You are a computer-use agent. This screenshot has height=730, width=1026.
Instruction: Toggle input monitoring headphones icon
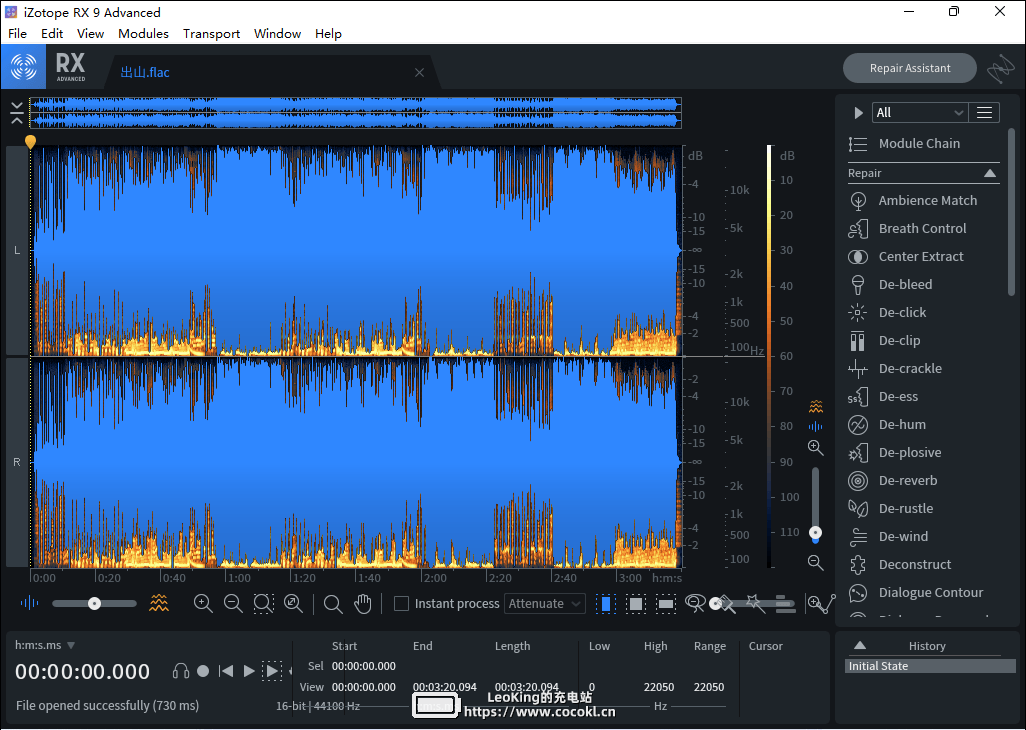click(x=181, y=671)
